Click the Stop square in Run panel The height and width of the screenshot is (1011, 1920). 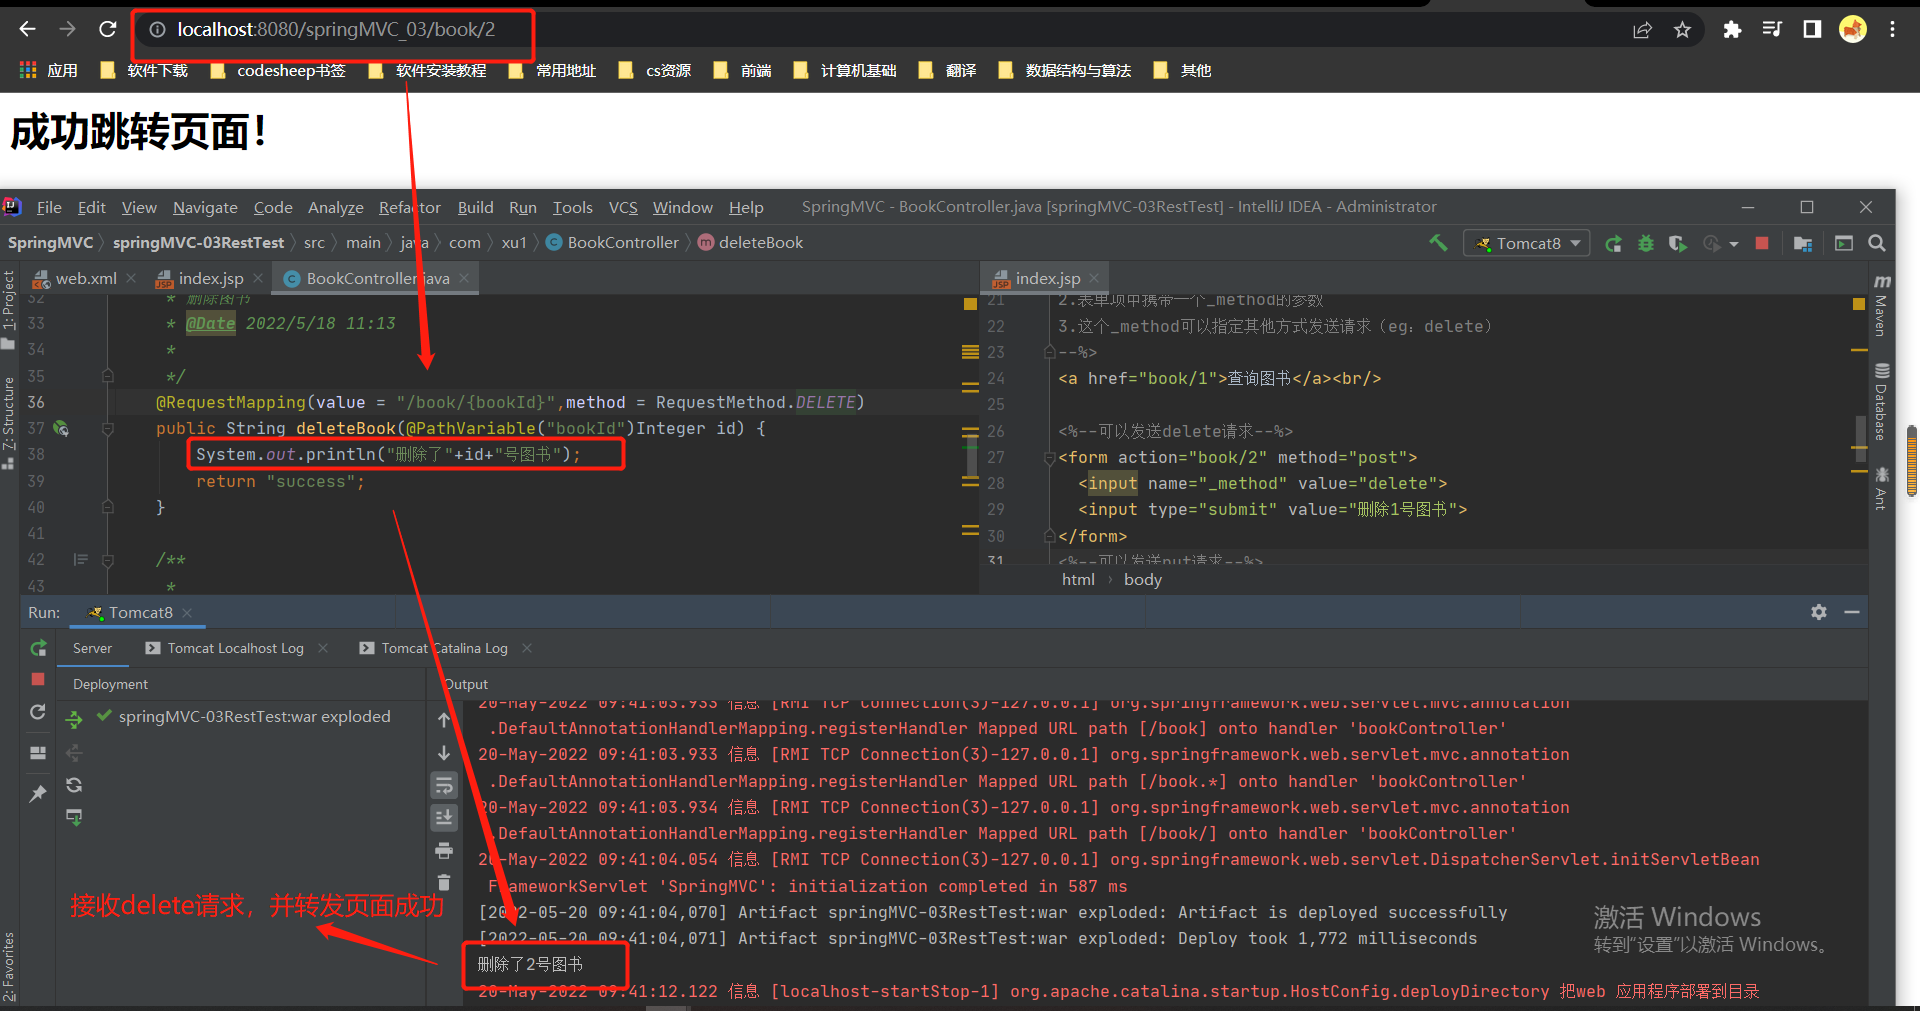(38, 679)
